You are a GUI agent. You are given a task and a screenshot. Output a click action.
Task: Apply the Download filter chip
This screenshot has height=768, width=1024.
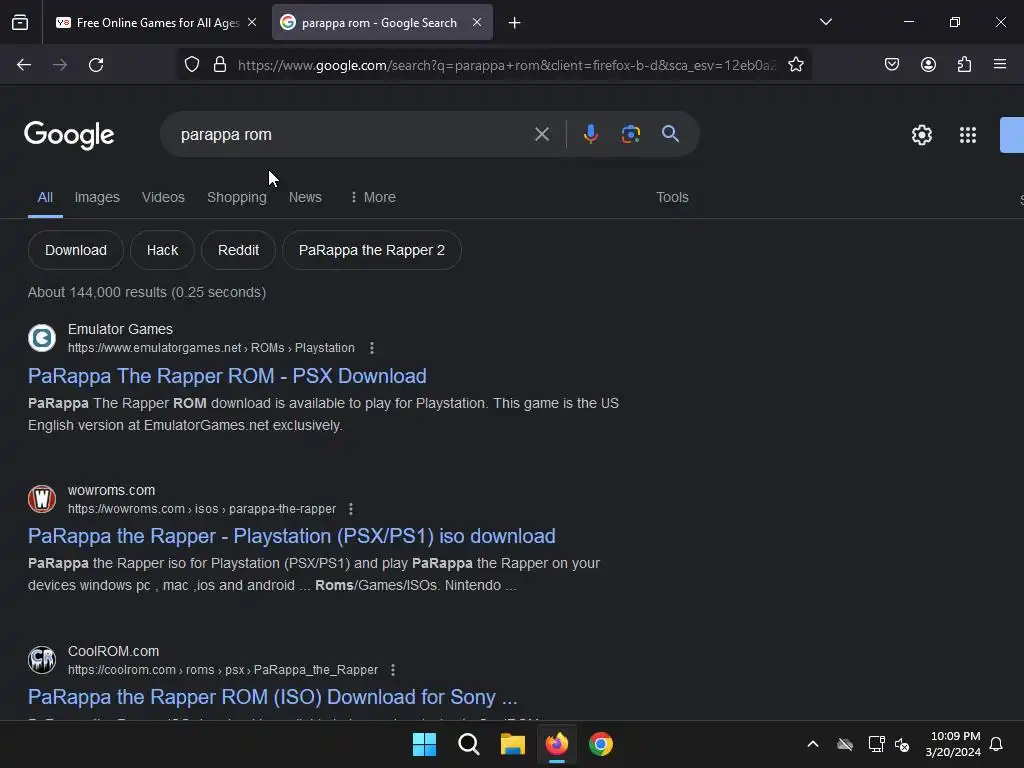[x=76, y=250]
